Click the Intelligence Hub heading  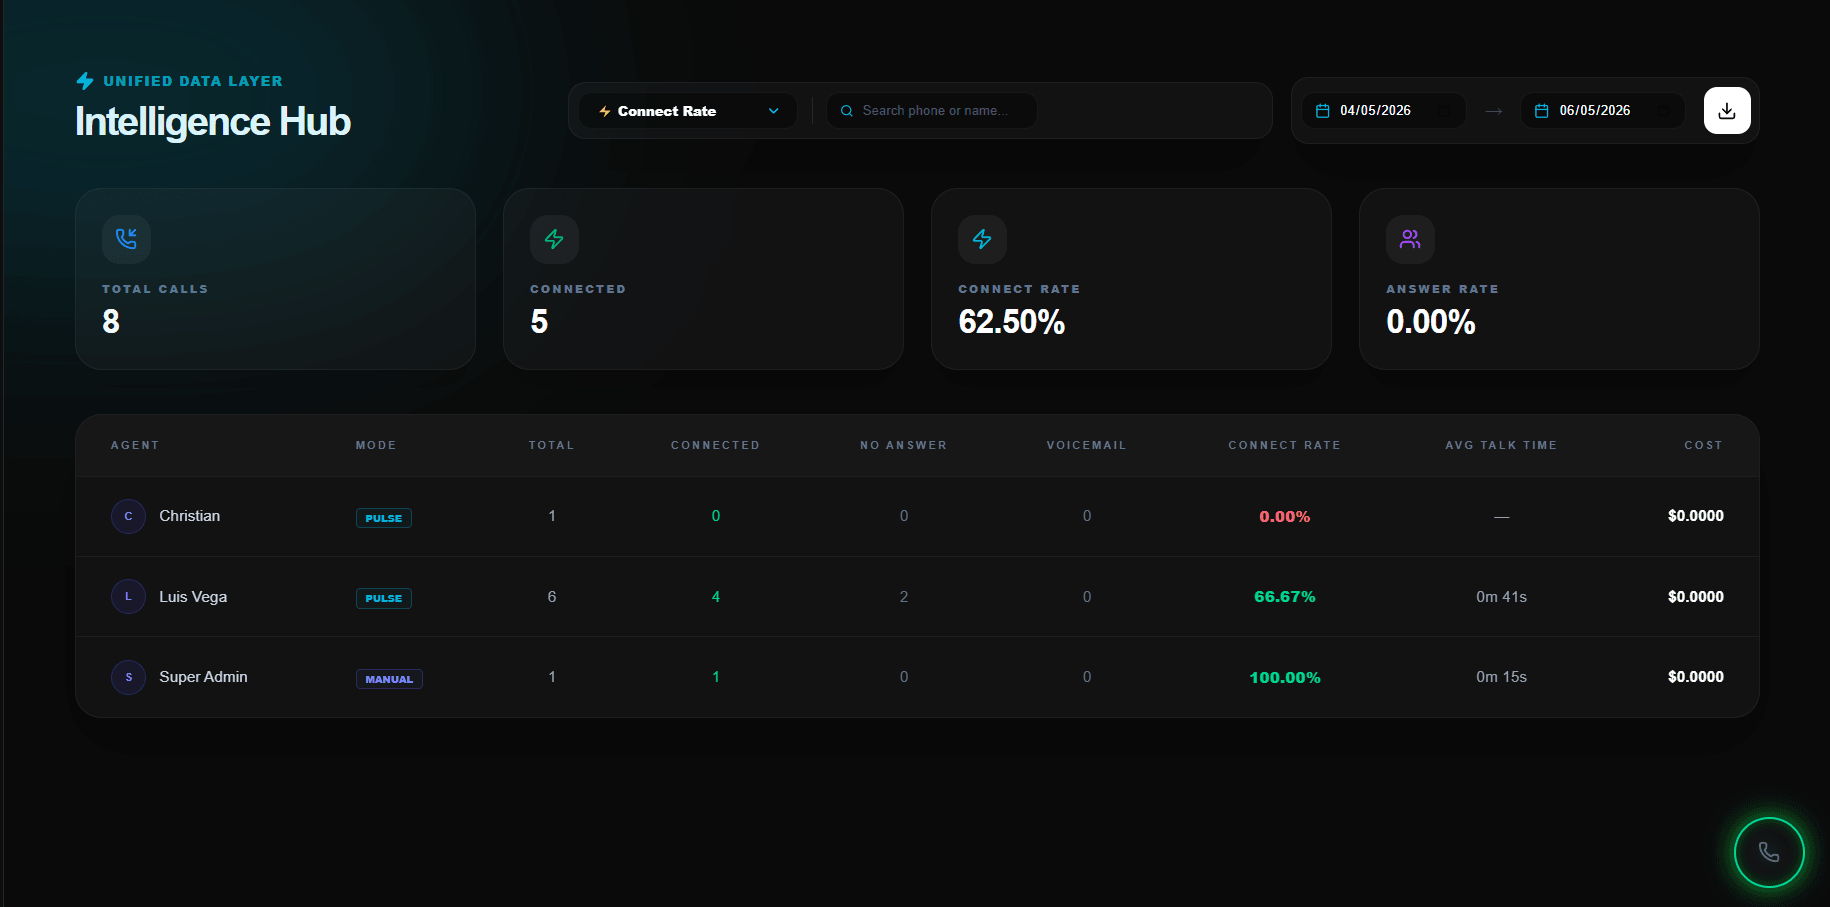[x=213, y=122]
